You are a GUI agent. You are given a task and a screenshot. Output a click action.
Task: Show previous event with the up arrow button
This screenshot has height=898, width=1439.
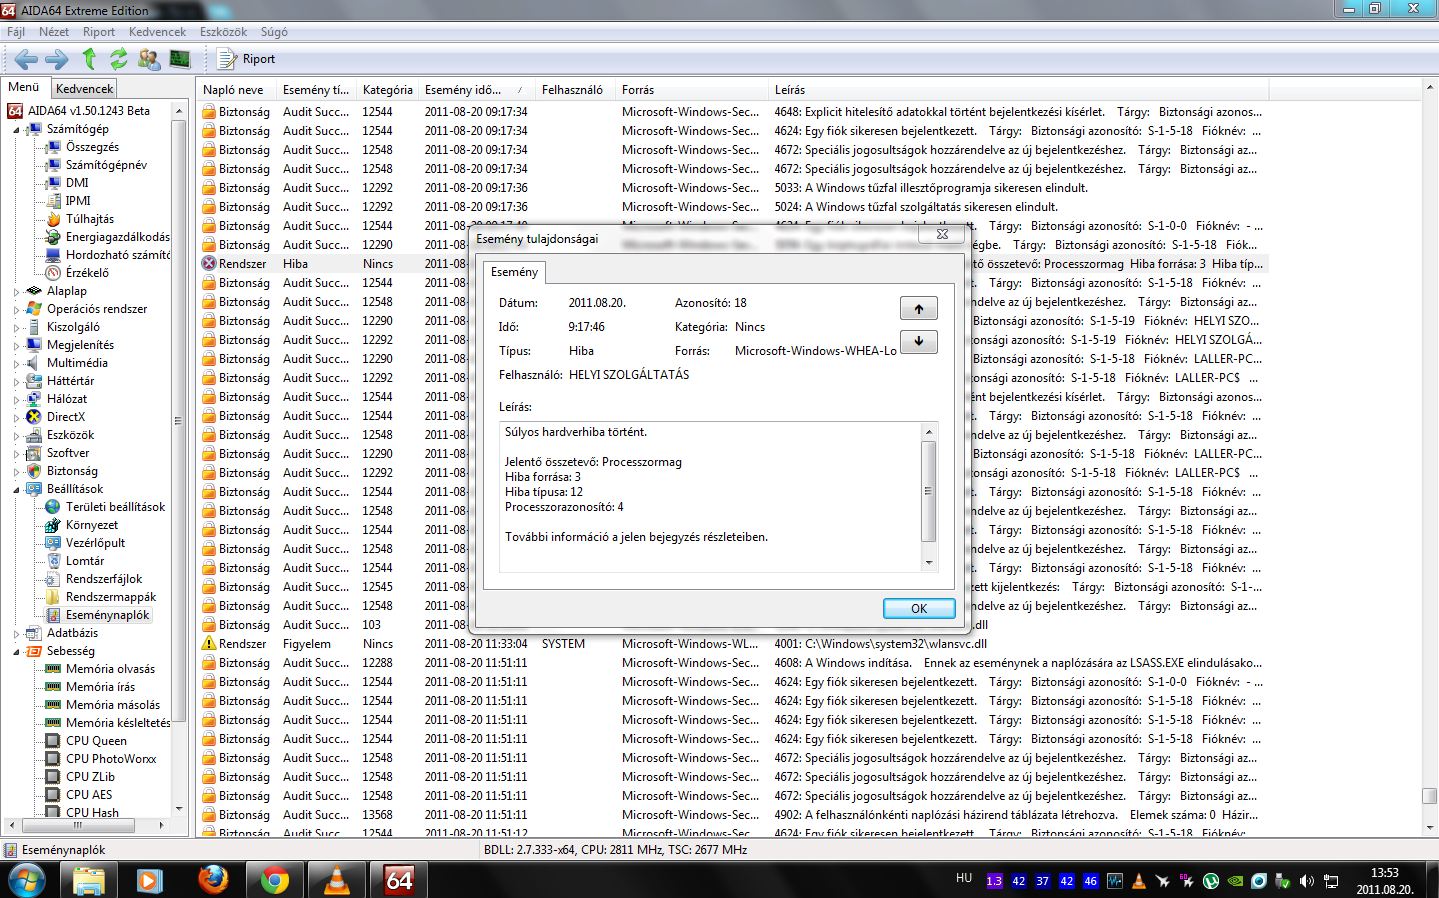click(918, 308)
